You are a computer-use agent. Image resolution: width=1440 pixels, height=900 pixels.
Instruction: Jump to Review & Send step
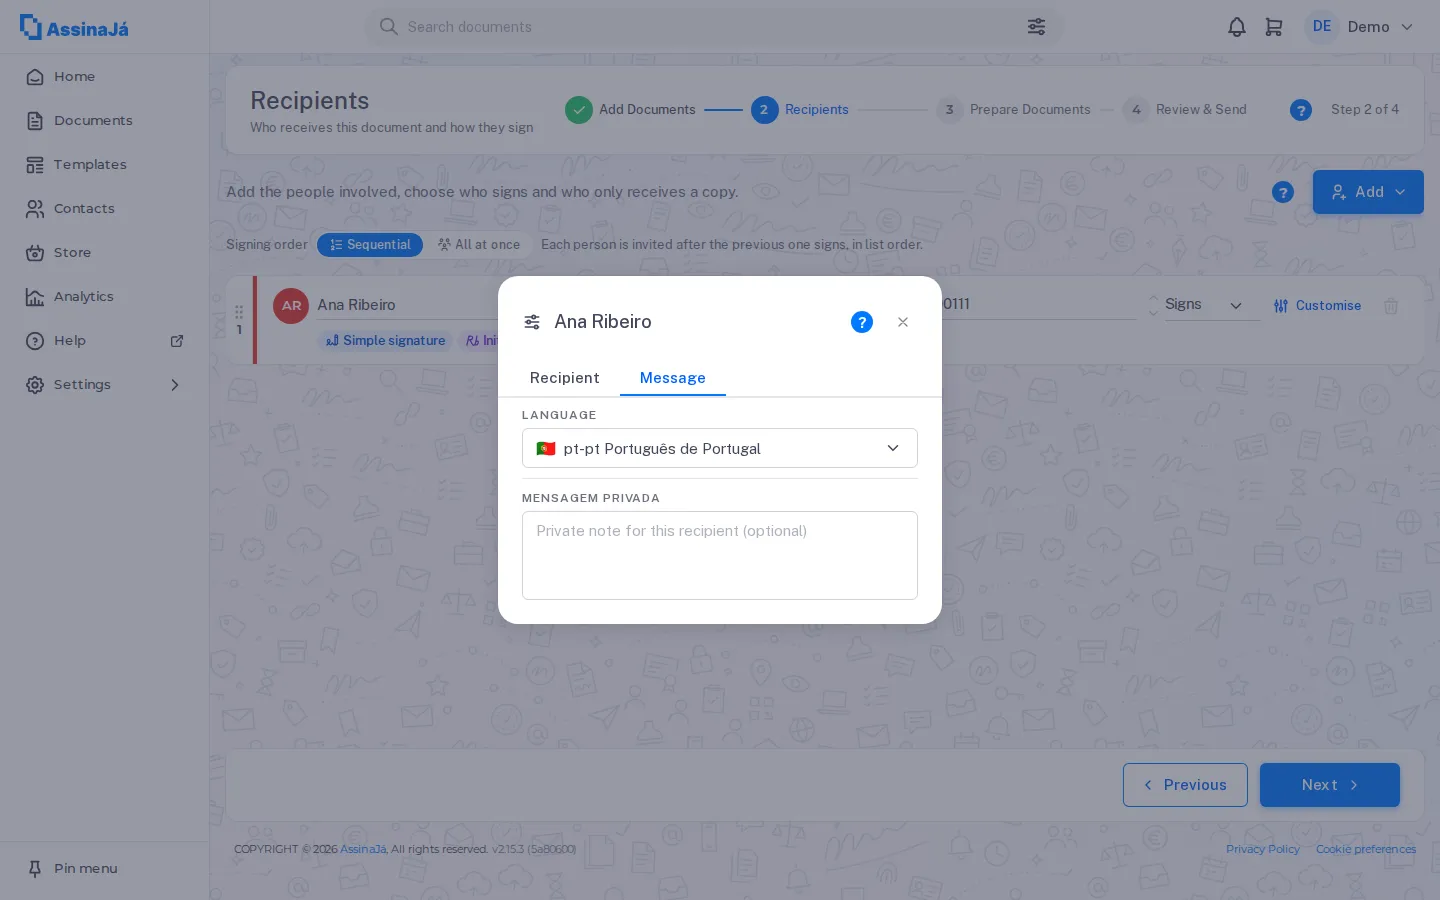tap(1185, 110)
